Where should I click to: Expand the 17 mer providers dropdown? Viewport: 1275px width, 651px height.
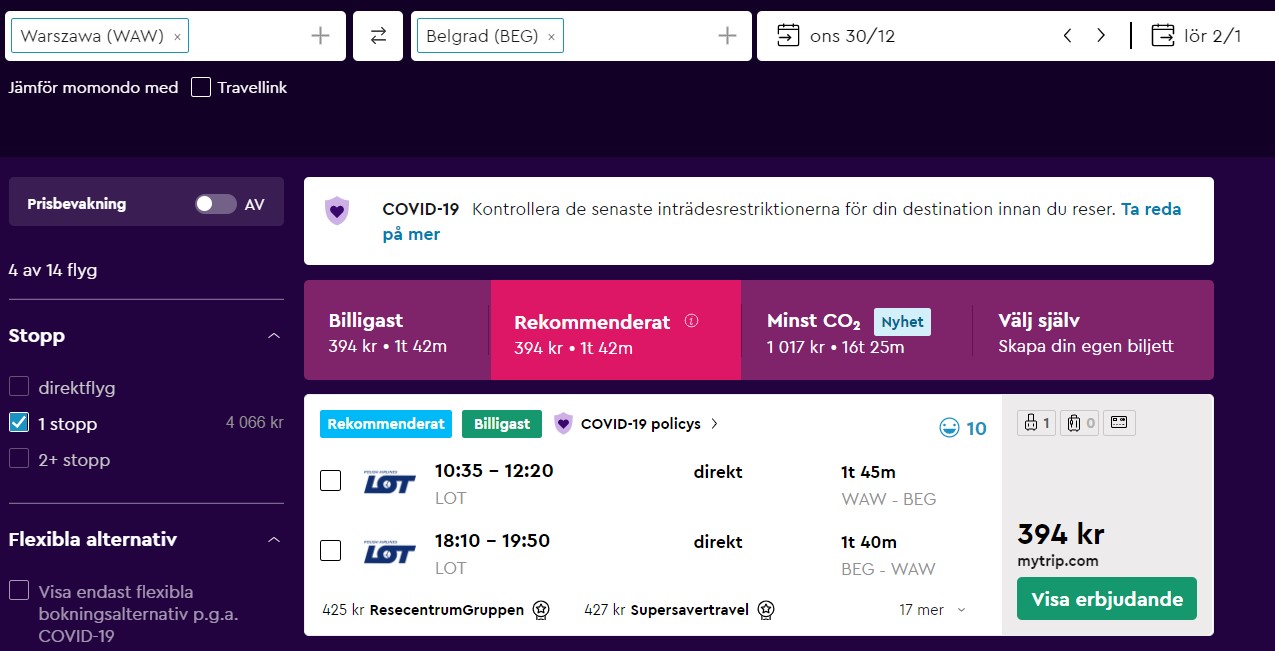(933, 609)
